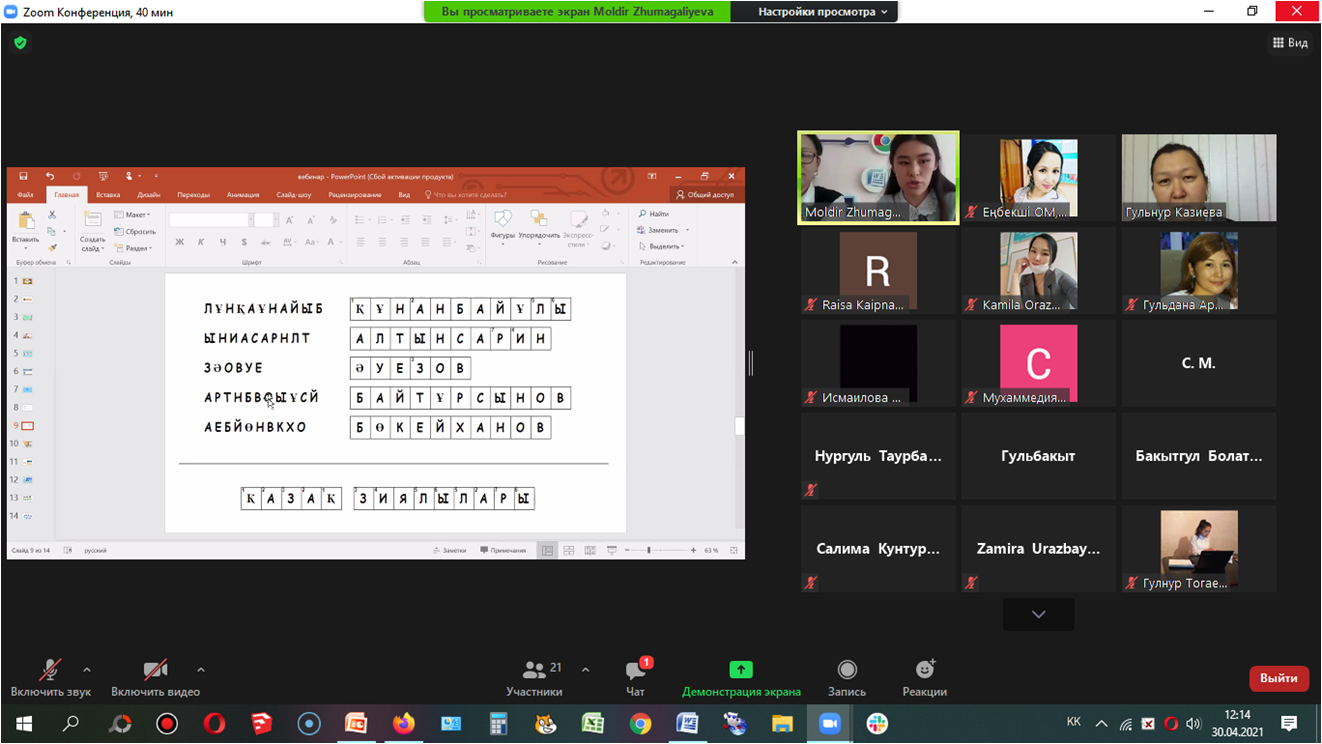Open the Participants panel icon
This screenshot has height=744, width=1322.
534,670
